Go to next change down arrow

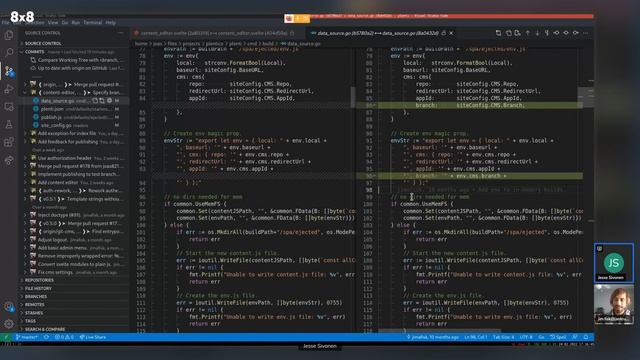[x=537, y=33]
